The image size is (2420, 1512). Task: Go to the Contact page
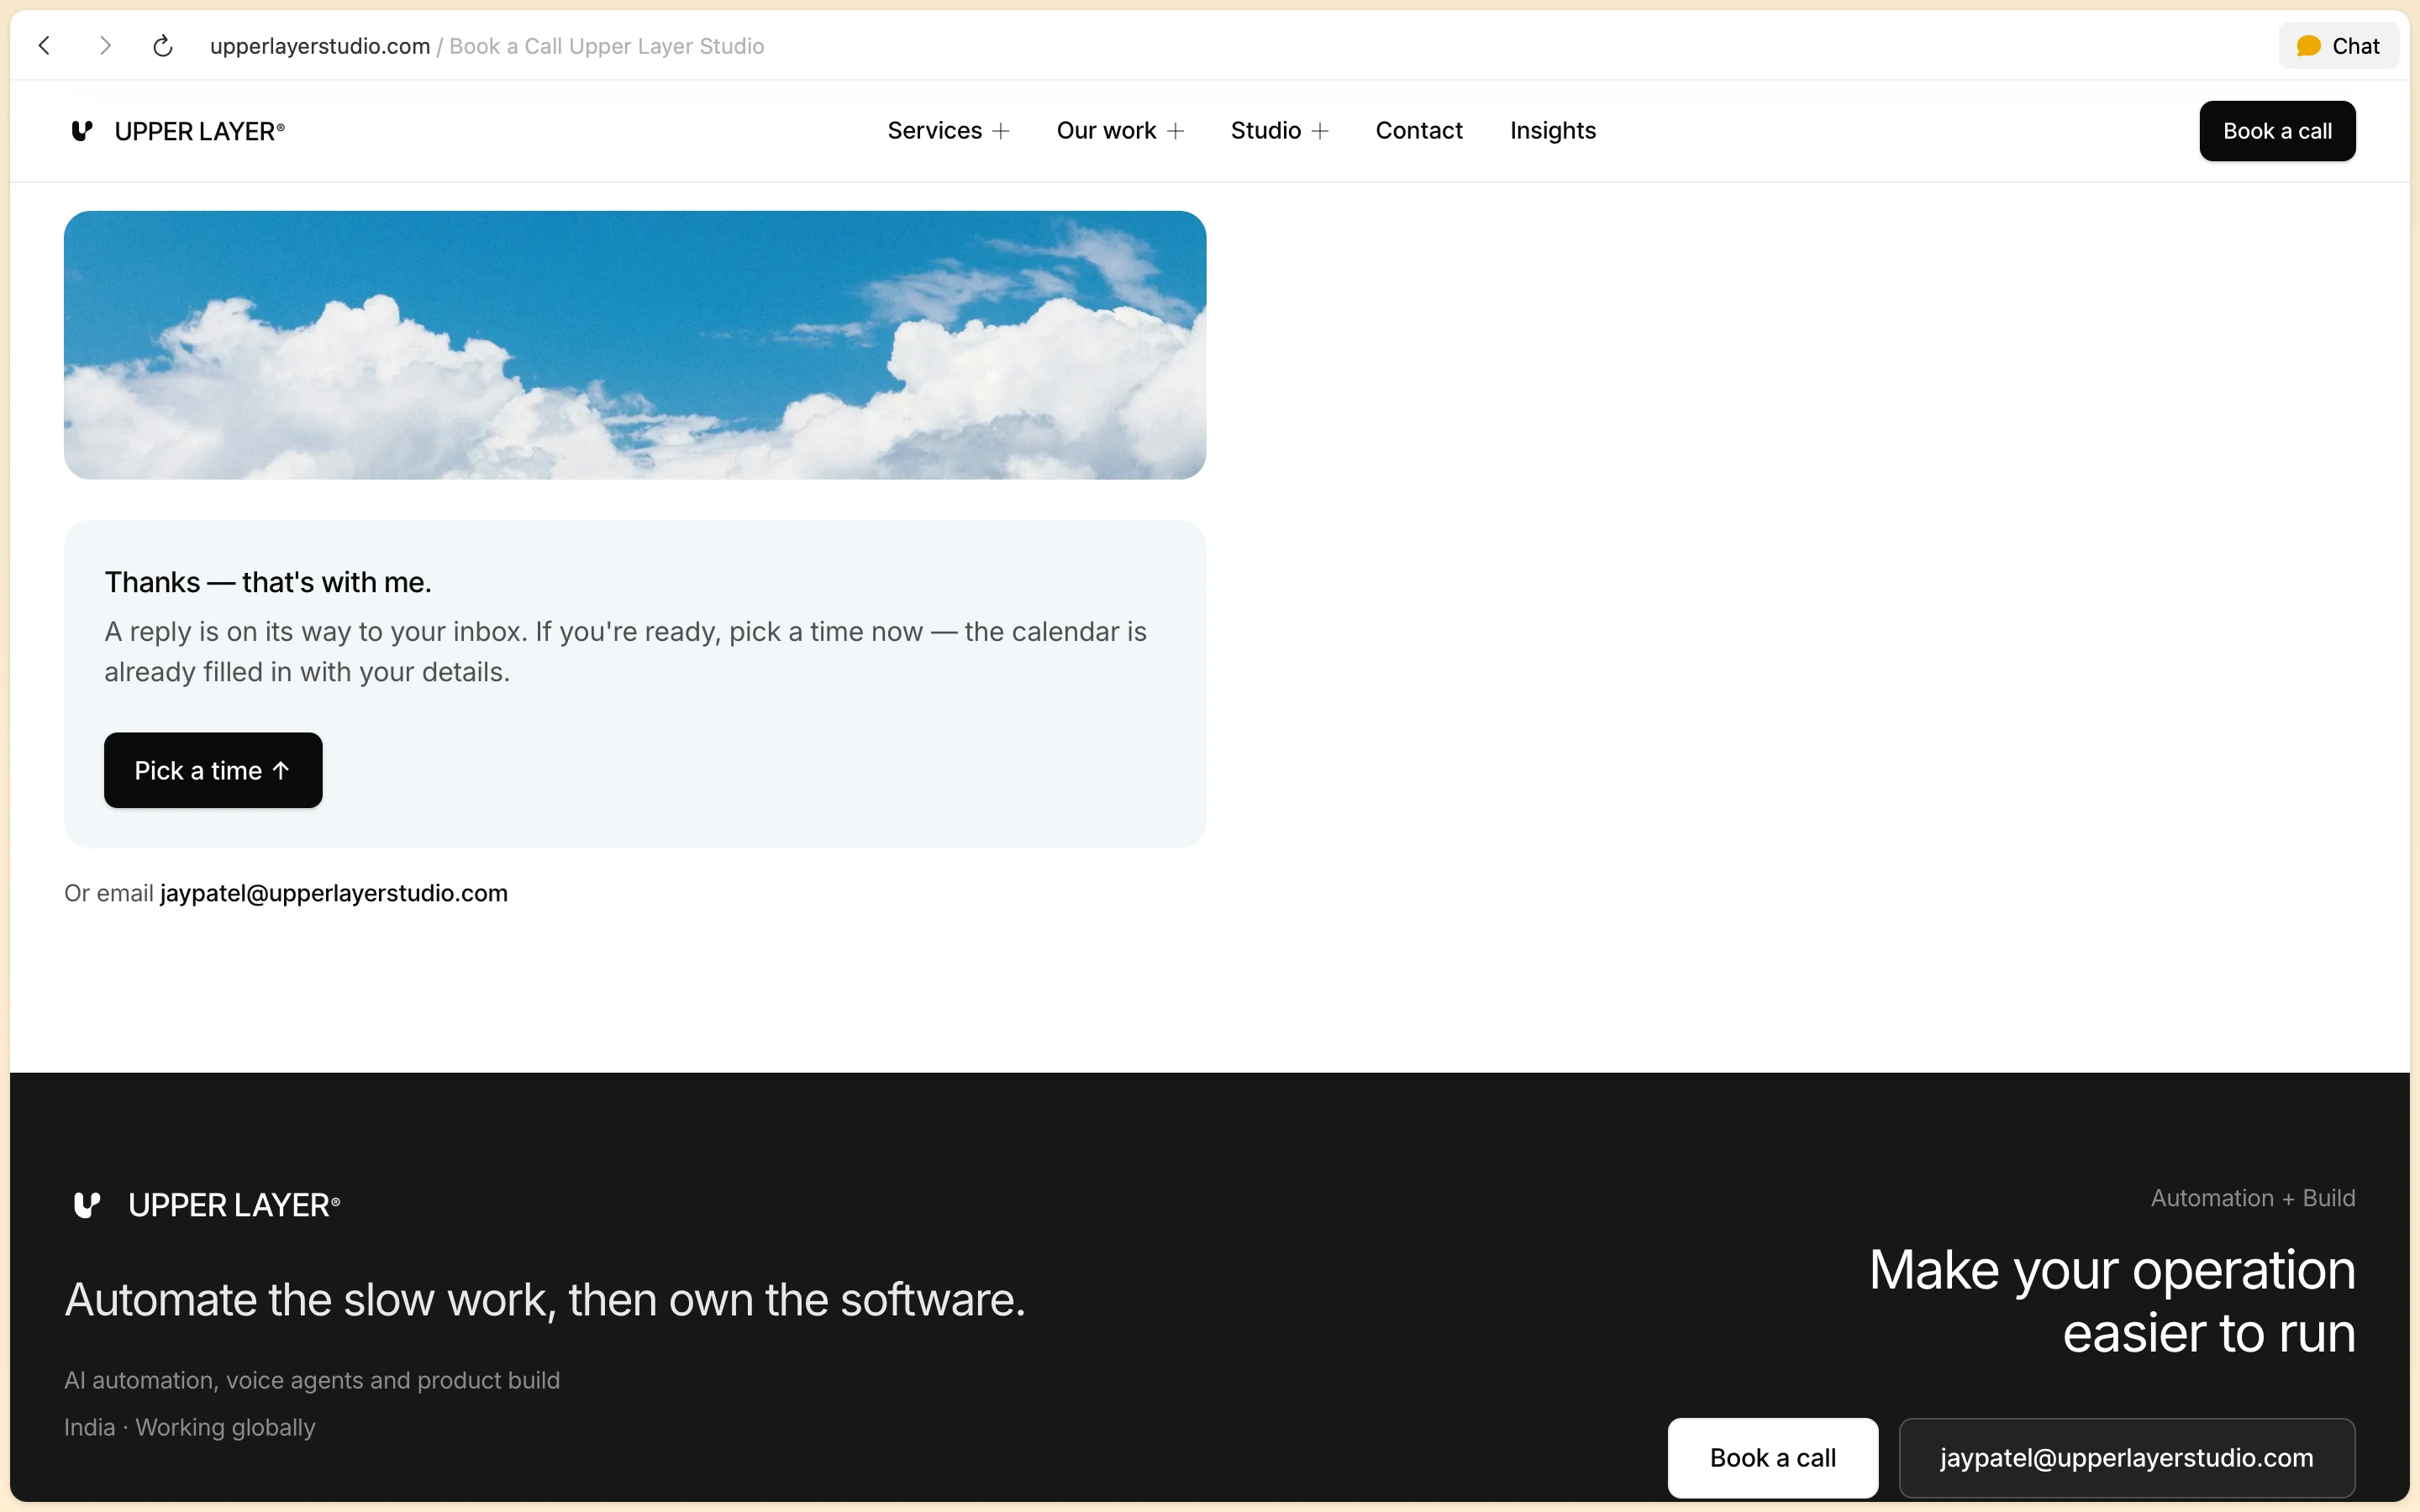point(1418,131)
